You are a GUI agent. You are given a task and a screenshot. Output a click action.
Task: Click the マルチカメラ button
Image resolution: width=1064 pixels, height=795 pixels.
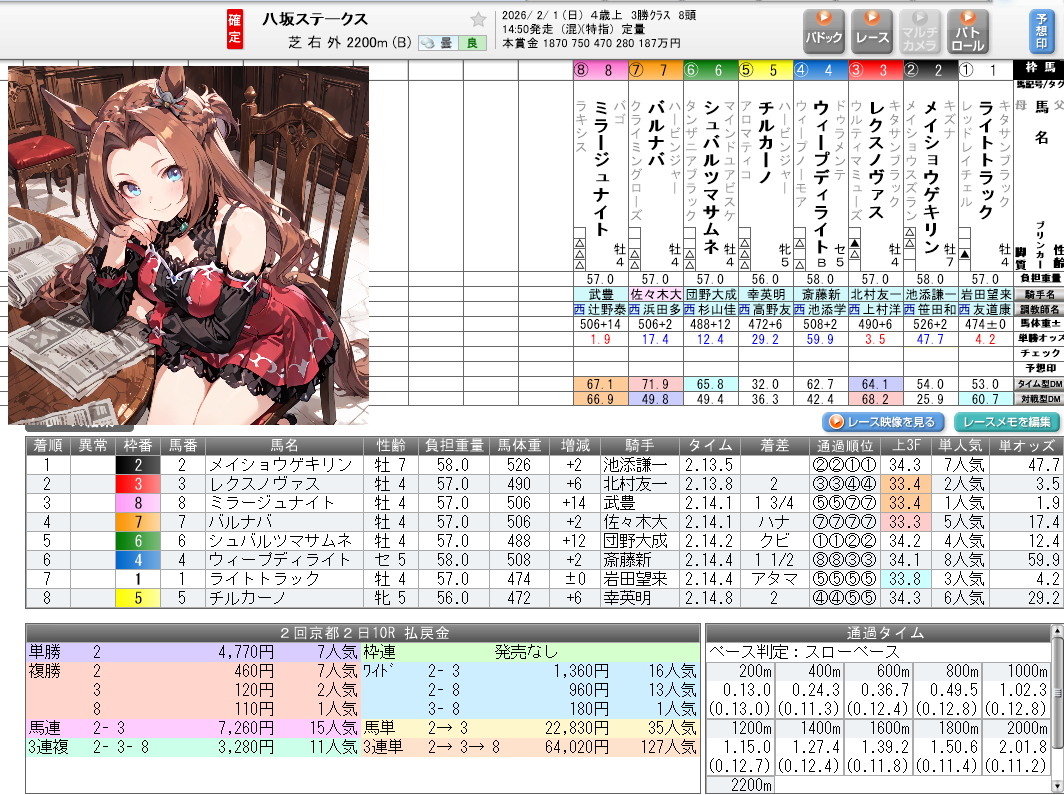coord(919,31)
